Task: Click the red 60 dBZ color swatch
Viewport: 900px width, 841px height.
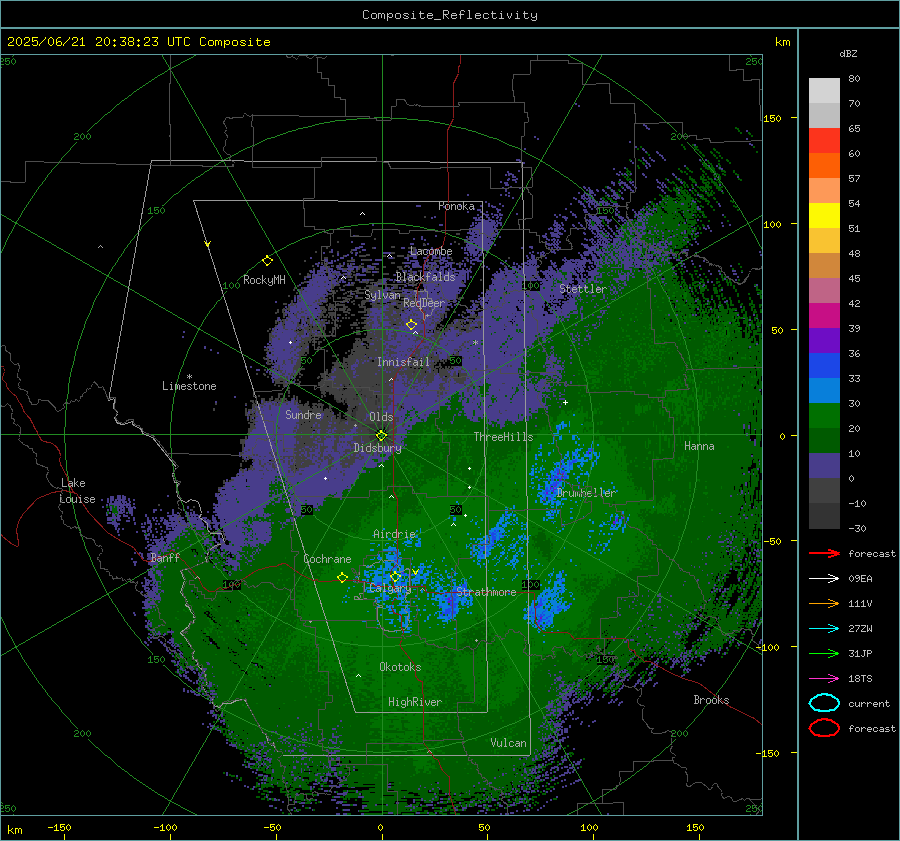Action: tap(824, 141)
